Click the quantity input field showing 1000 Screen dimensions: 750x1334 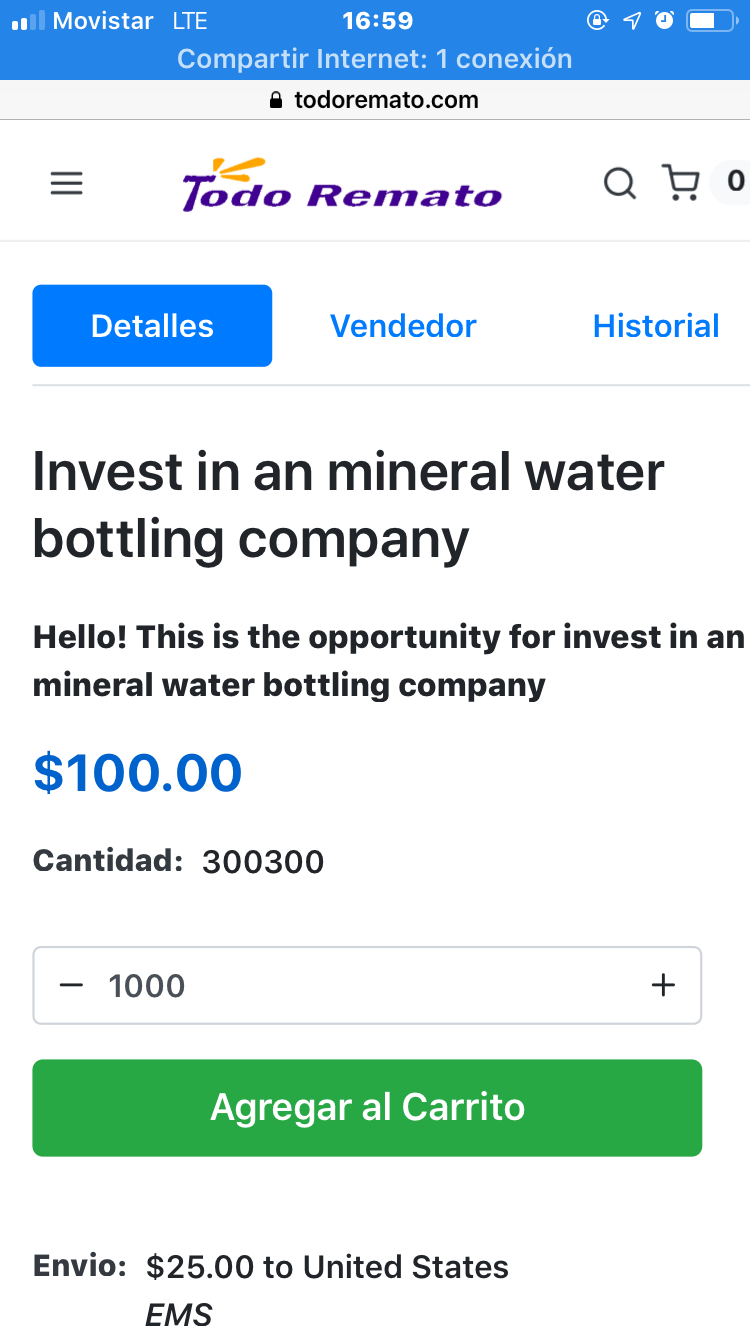360,985
